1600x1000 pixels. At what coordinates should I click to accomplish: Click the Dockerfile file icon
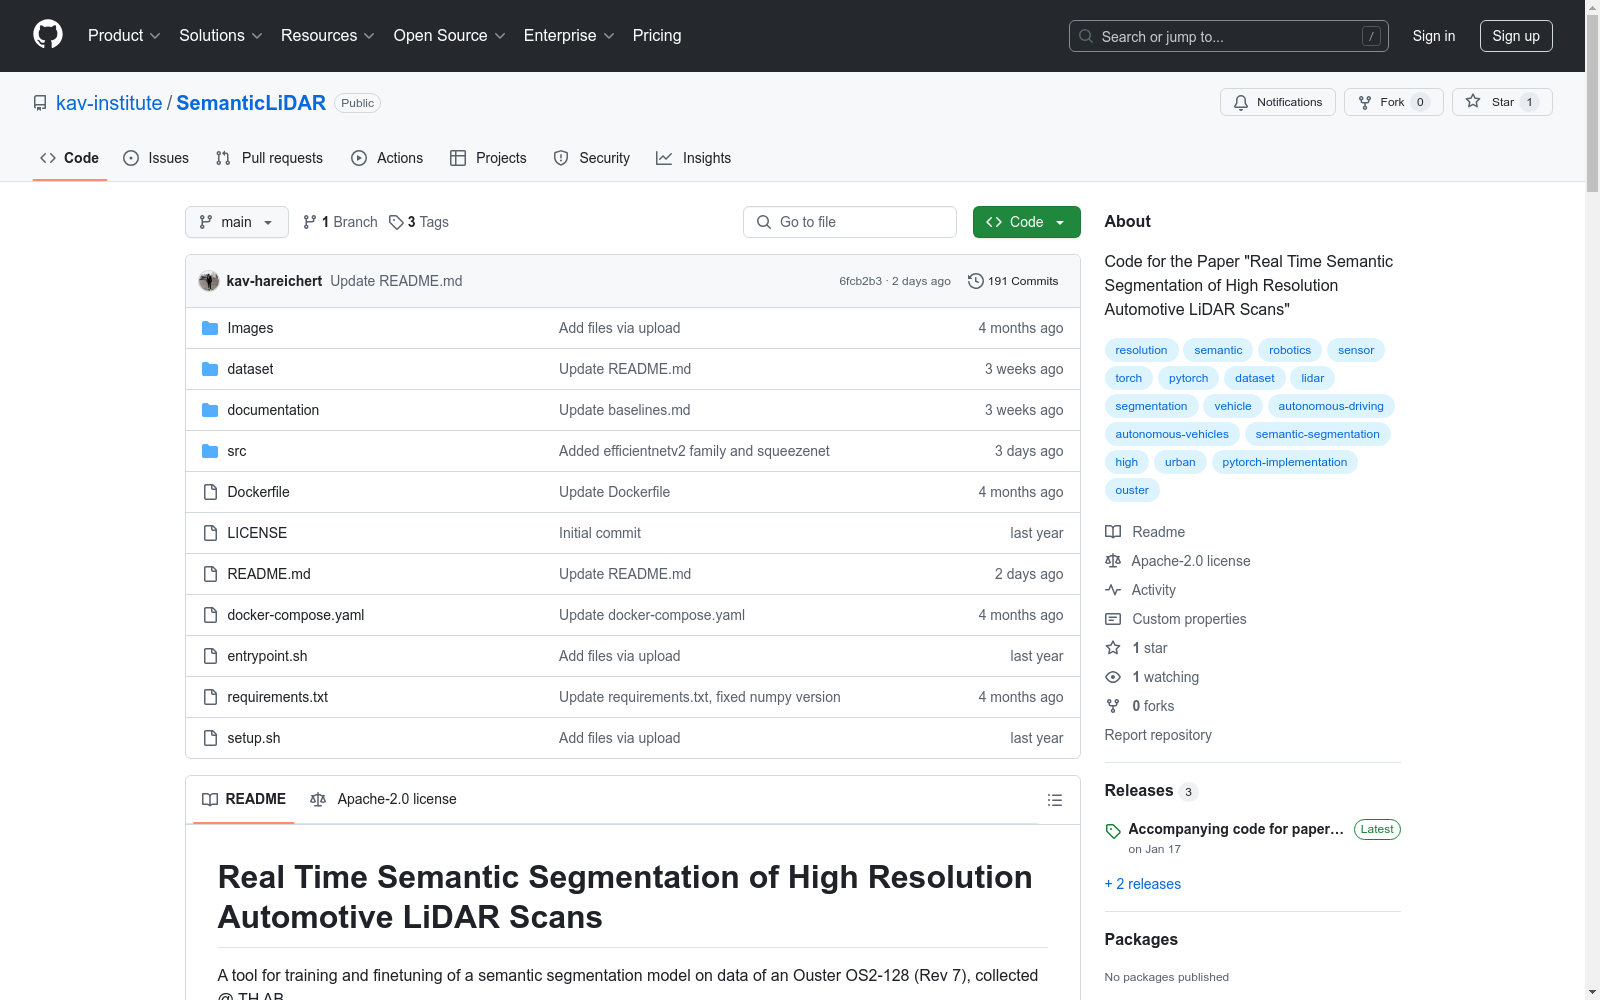[x=210, y=492]
